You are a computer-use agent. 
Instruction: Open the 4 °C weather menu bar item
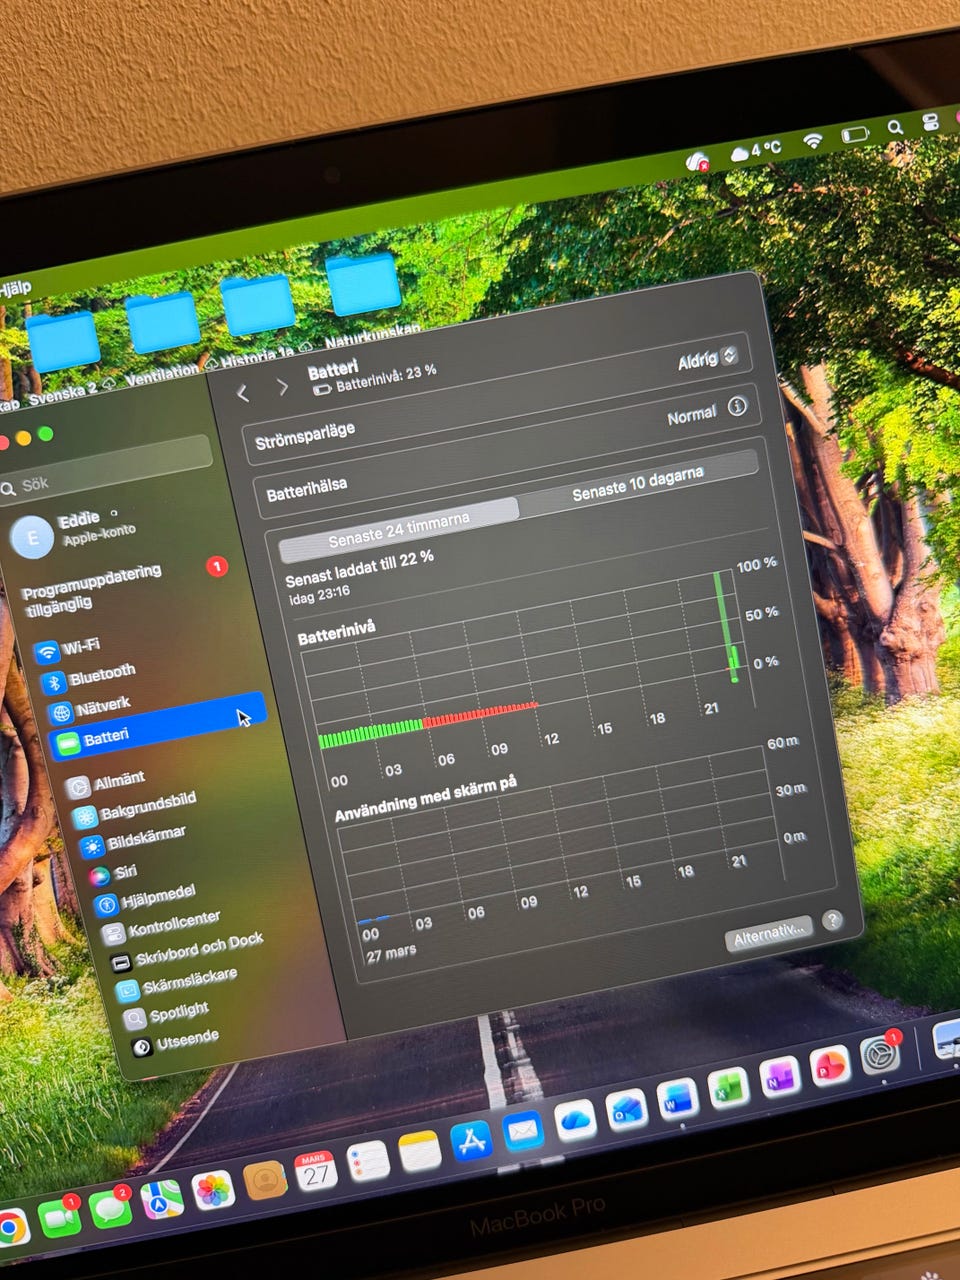[x=757, y=151]
